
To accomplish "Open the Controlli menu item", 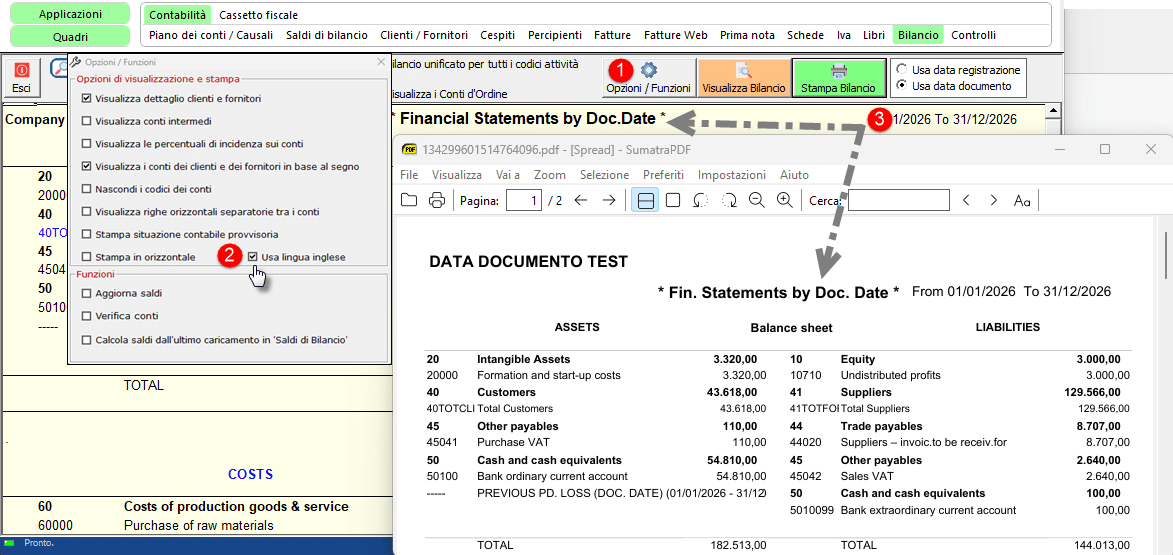I will coord(973,35).
